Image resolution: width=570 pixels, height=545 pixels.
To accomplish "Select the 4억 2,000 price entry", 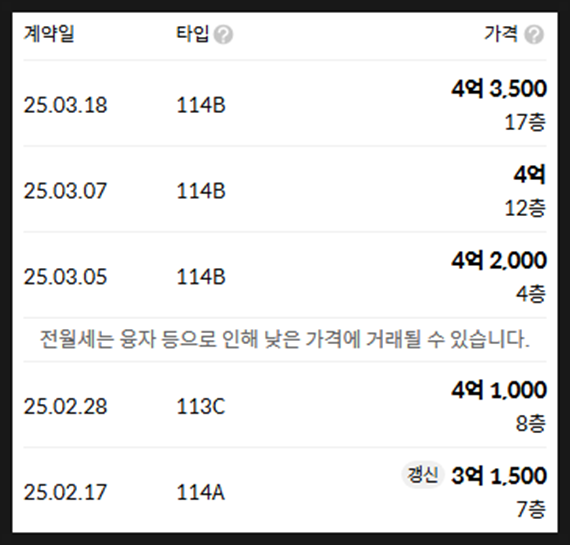I will [499, 260].
